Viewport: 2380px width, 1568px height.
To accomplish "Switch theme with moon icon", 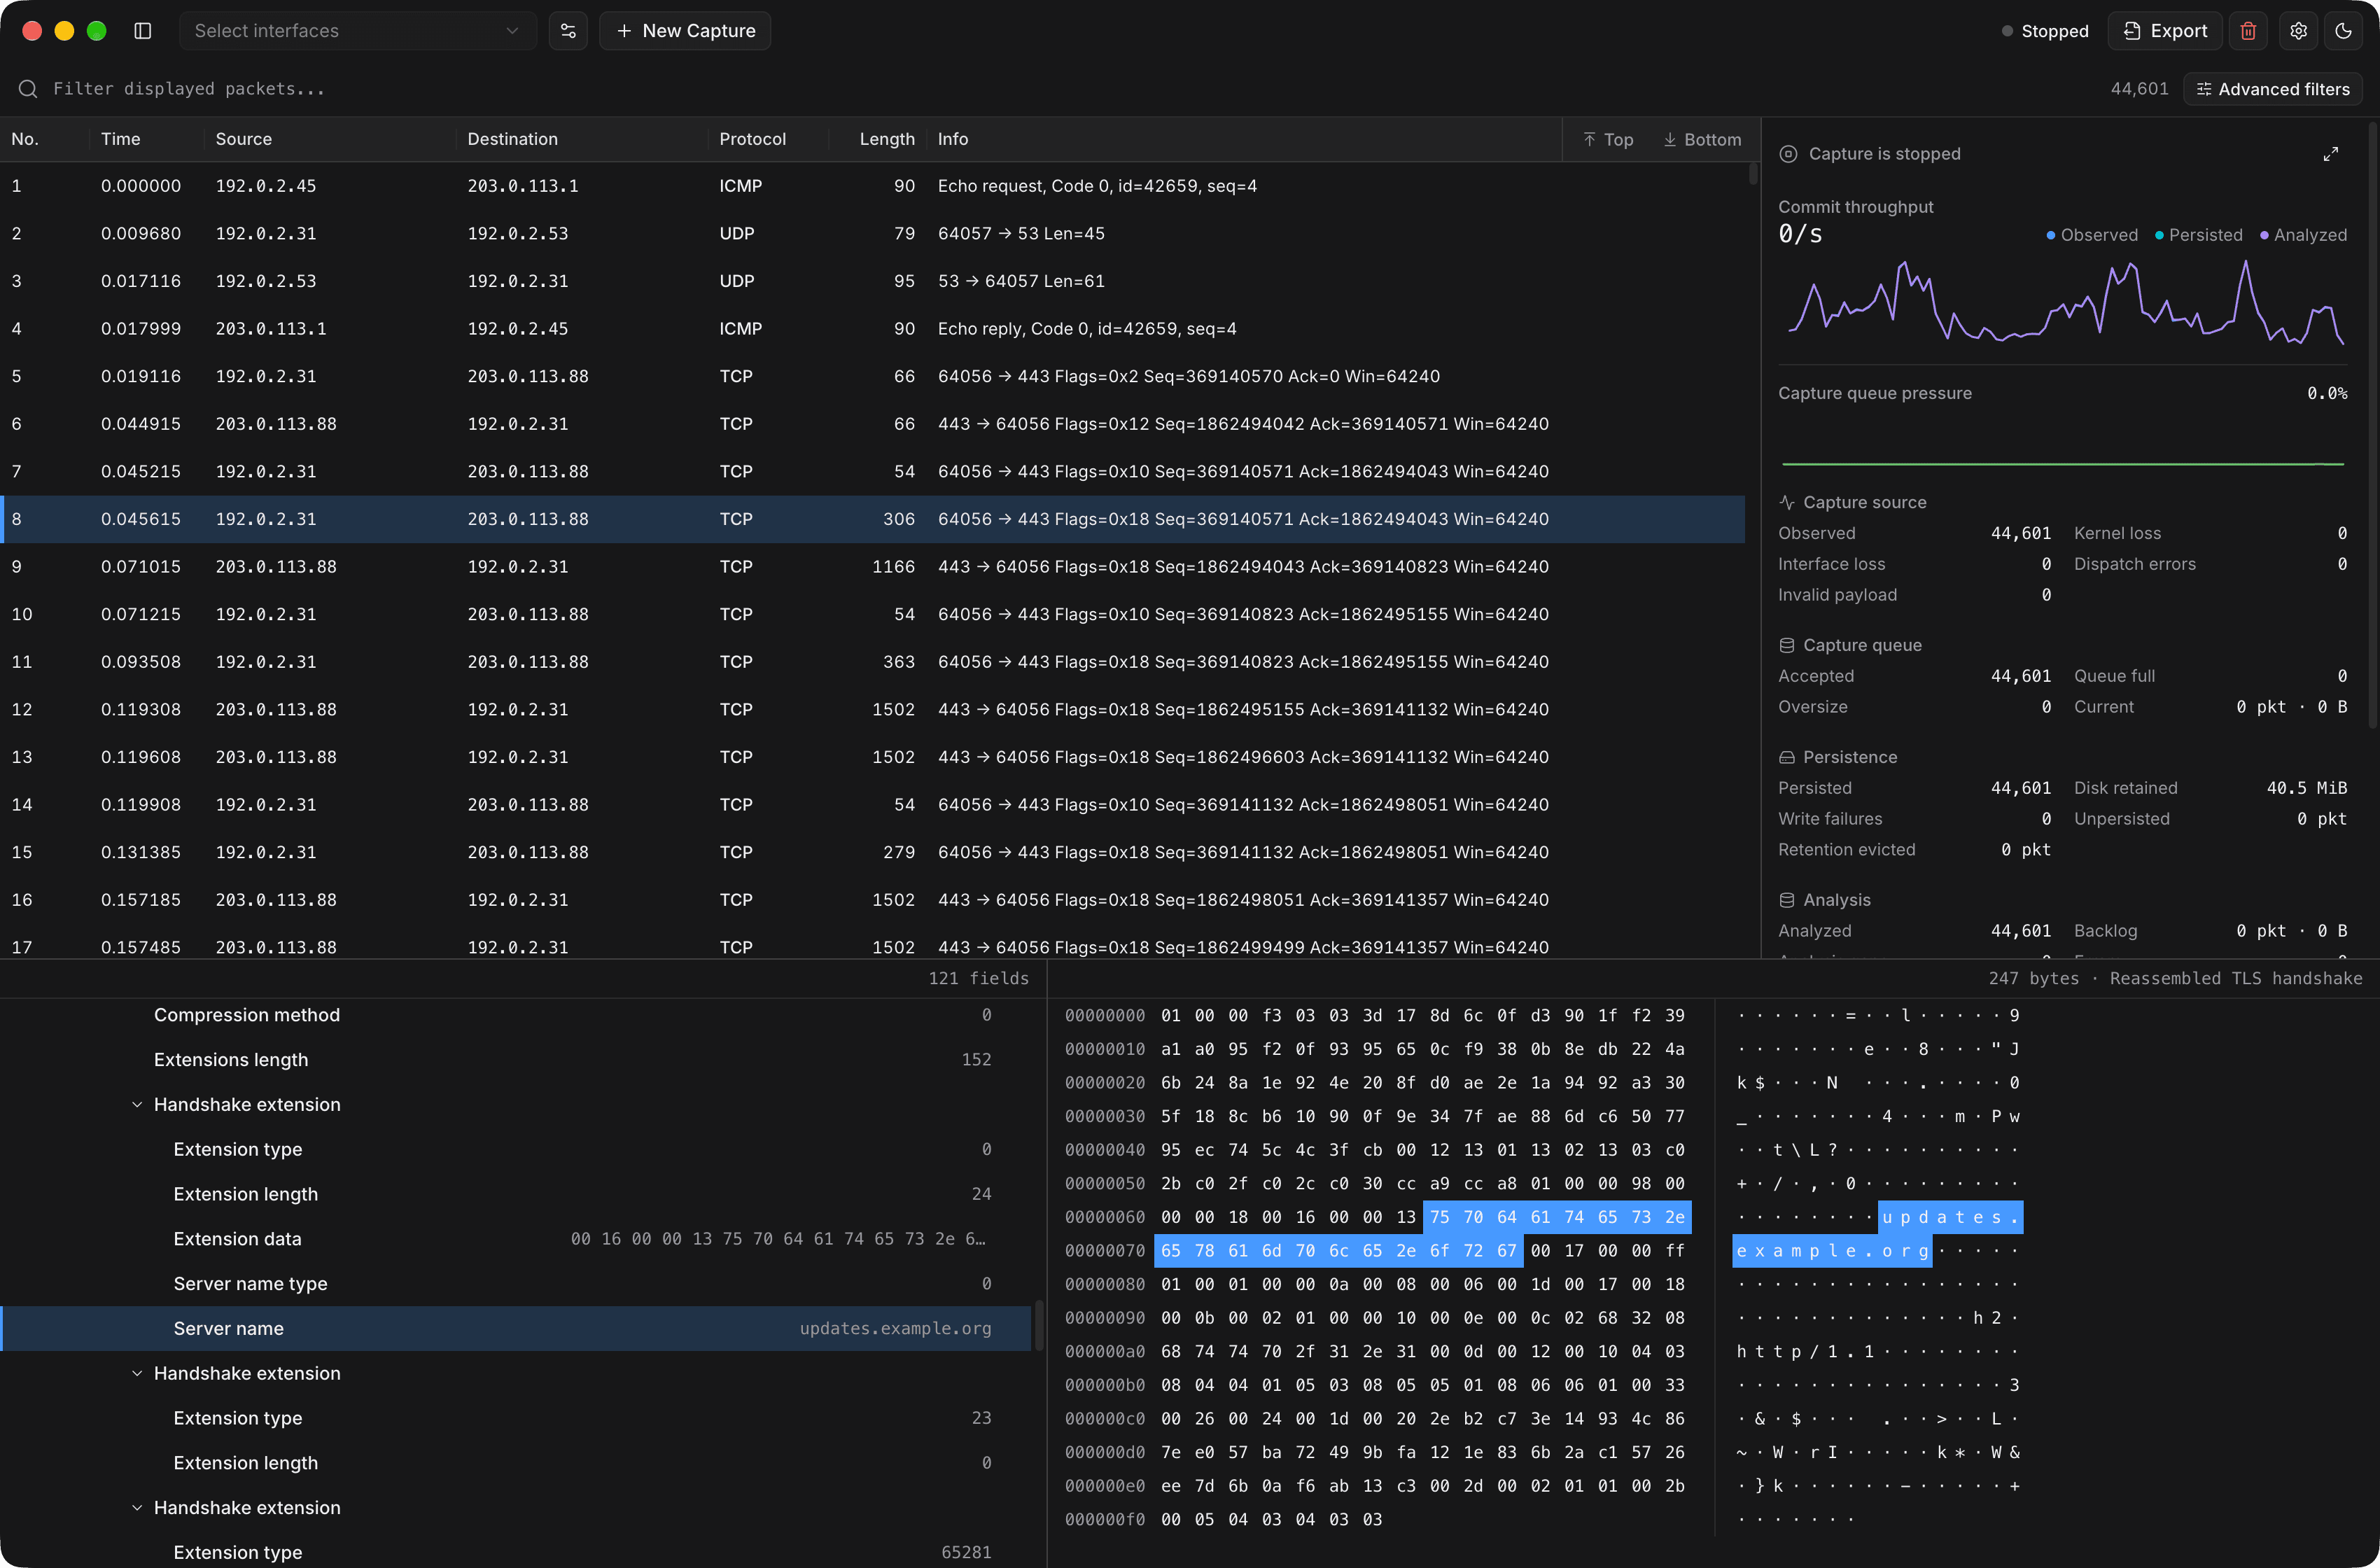I will click(x=2343, y=31).
